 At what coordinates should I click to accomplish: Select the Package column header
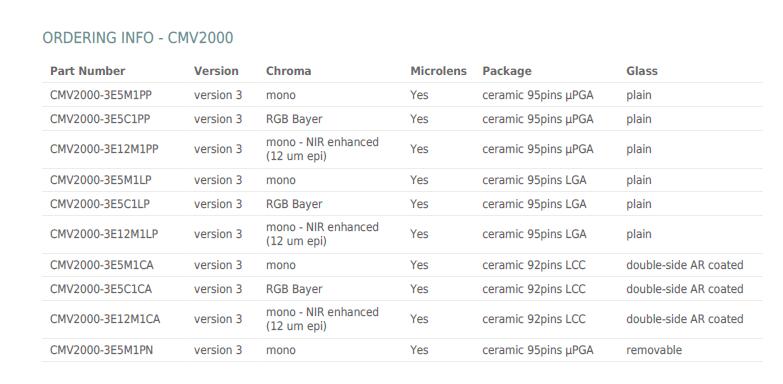pyautogui.click(x=507, y=71)
